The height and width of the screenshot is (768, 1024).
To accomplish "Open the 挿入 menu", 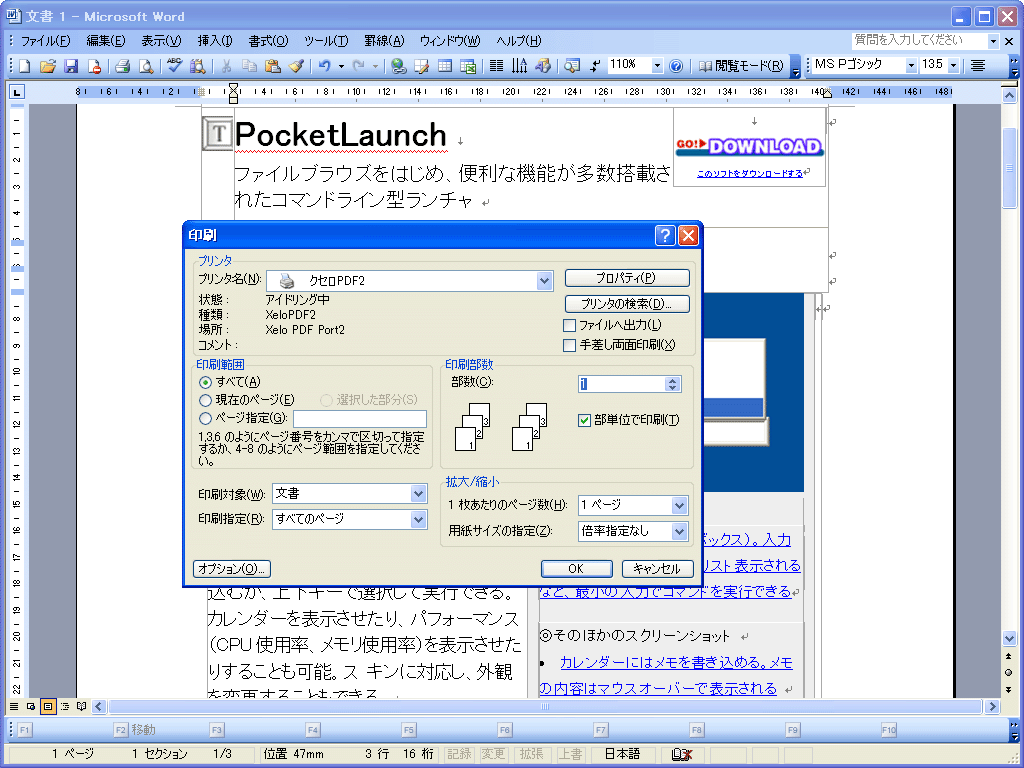I will 214,41.
